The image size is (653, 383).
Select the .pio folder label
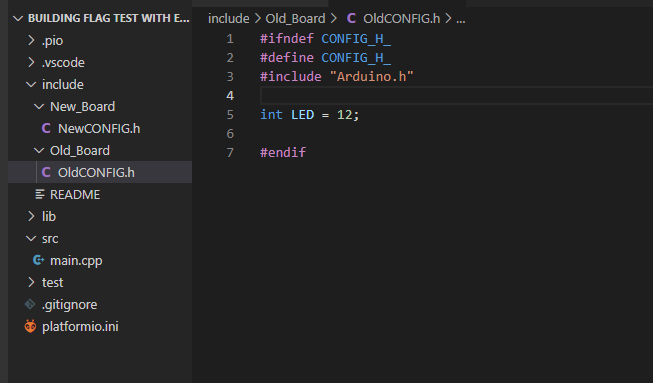pyautogui.click(x=52, y=41)
